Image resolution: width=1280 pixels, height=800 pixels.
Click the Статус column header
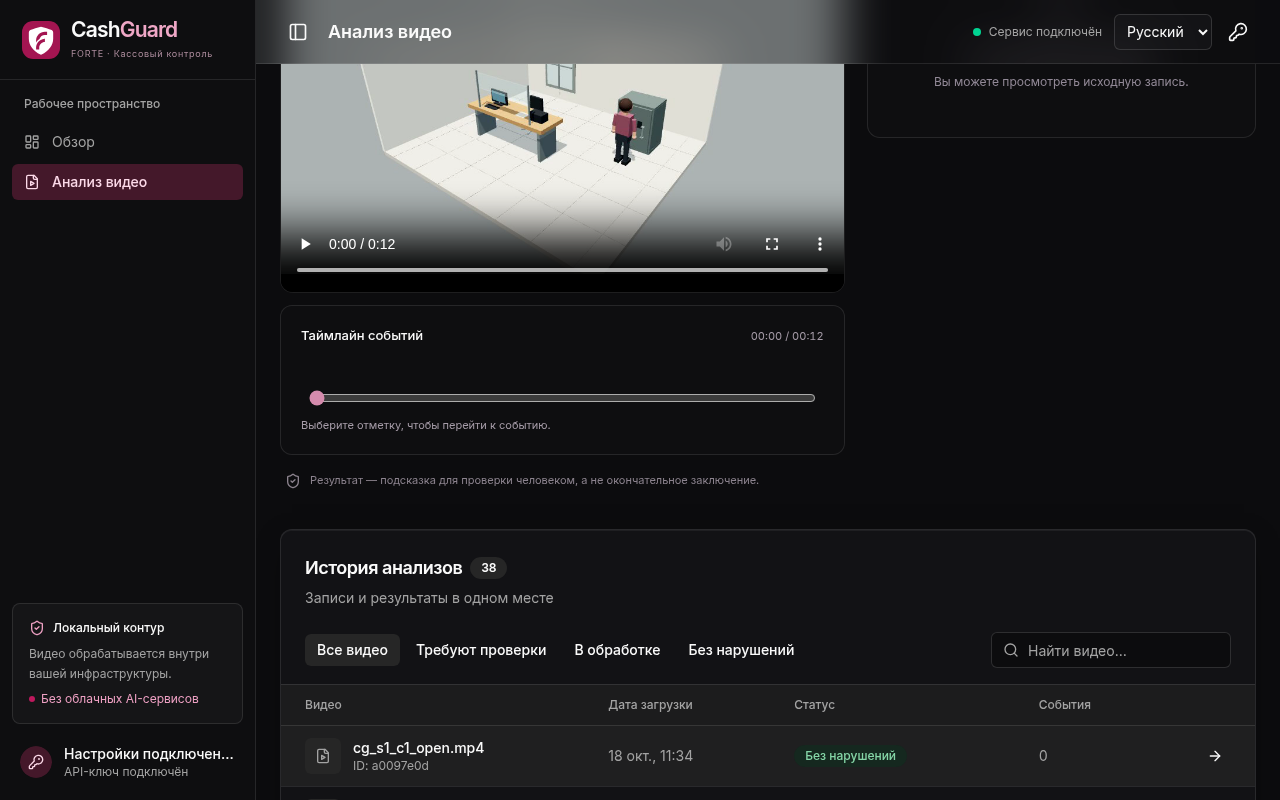click(814, 705)
